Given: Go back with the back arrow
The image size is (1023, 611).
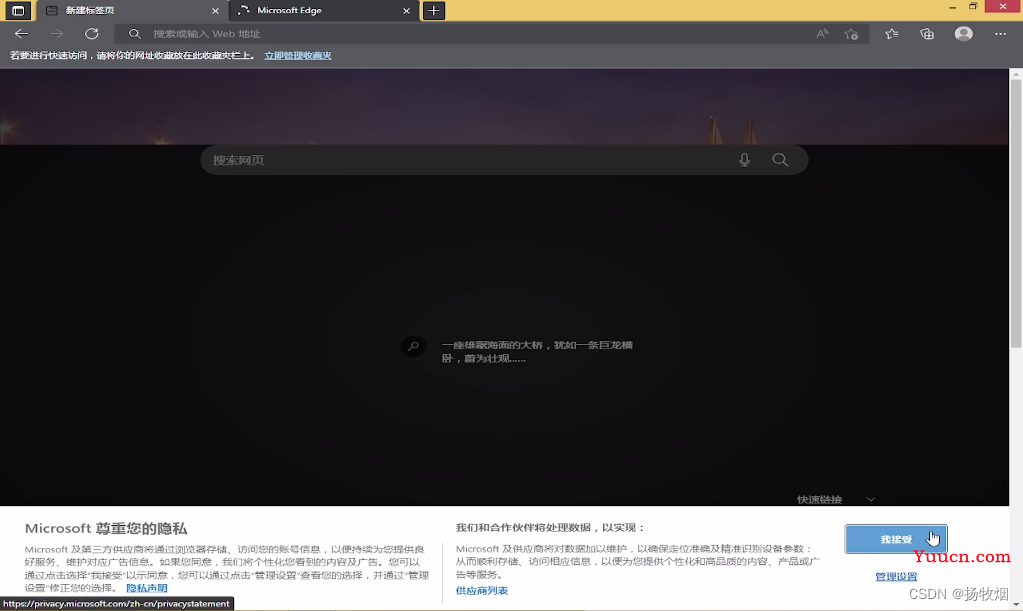Looking at the screenshot, I should point(22,34).
